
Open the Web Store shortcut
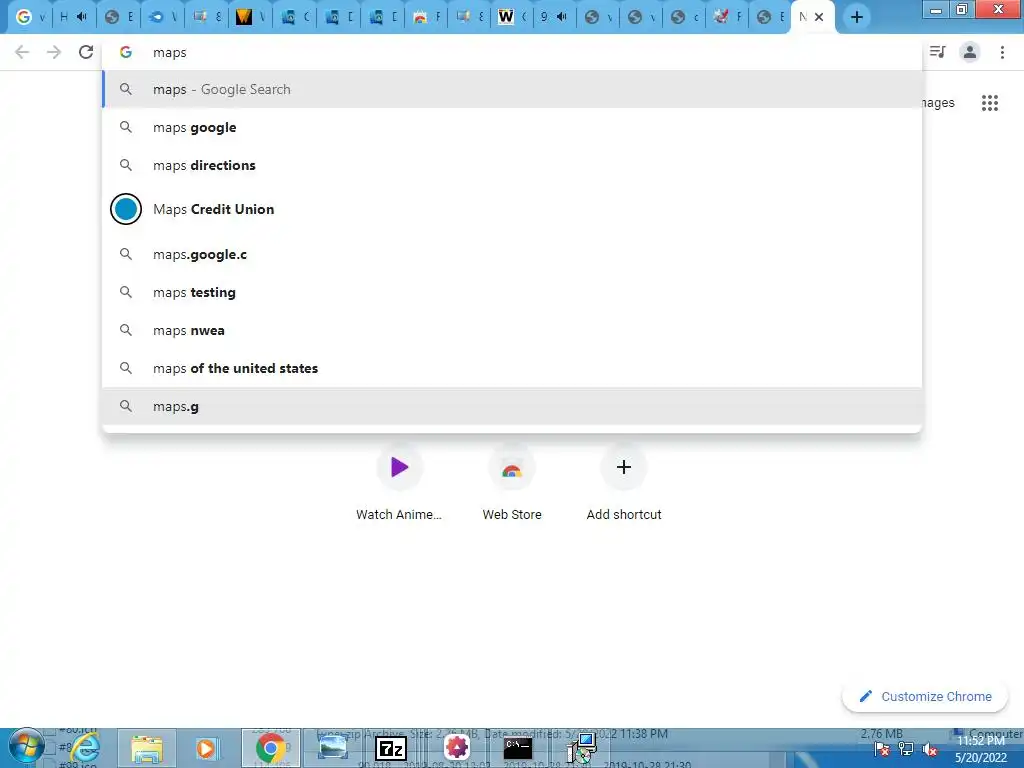[512, 481]
